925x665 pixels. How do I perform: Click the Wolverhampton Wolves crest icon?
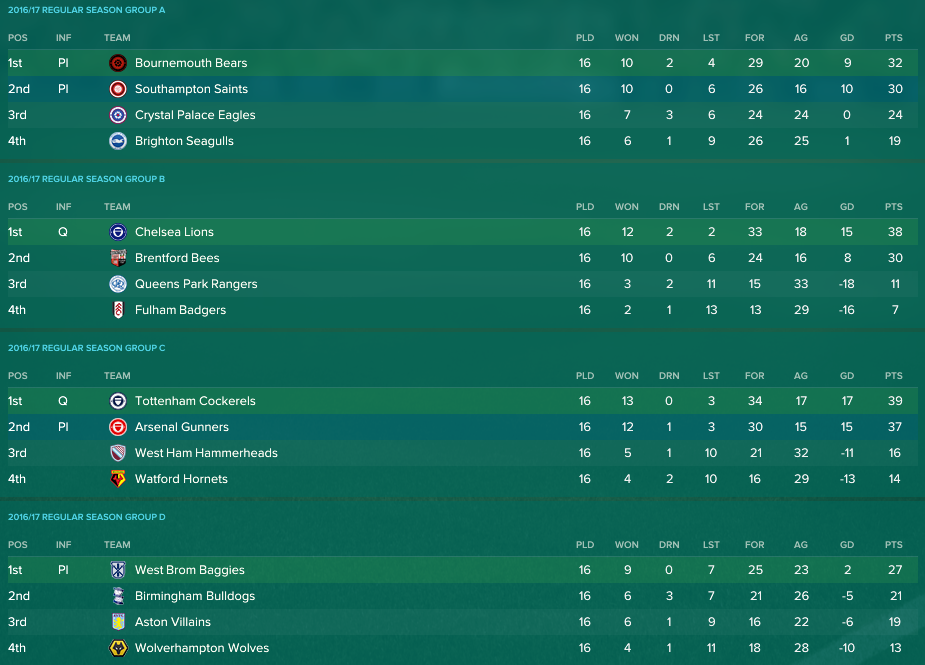[118, 648]
